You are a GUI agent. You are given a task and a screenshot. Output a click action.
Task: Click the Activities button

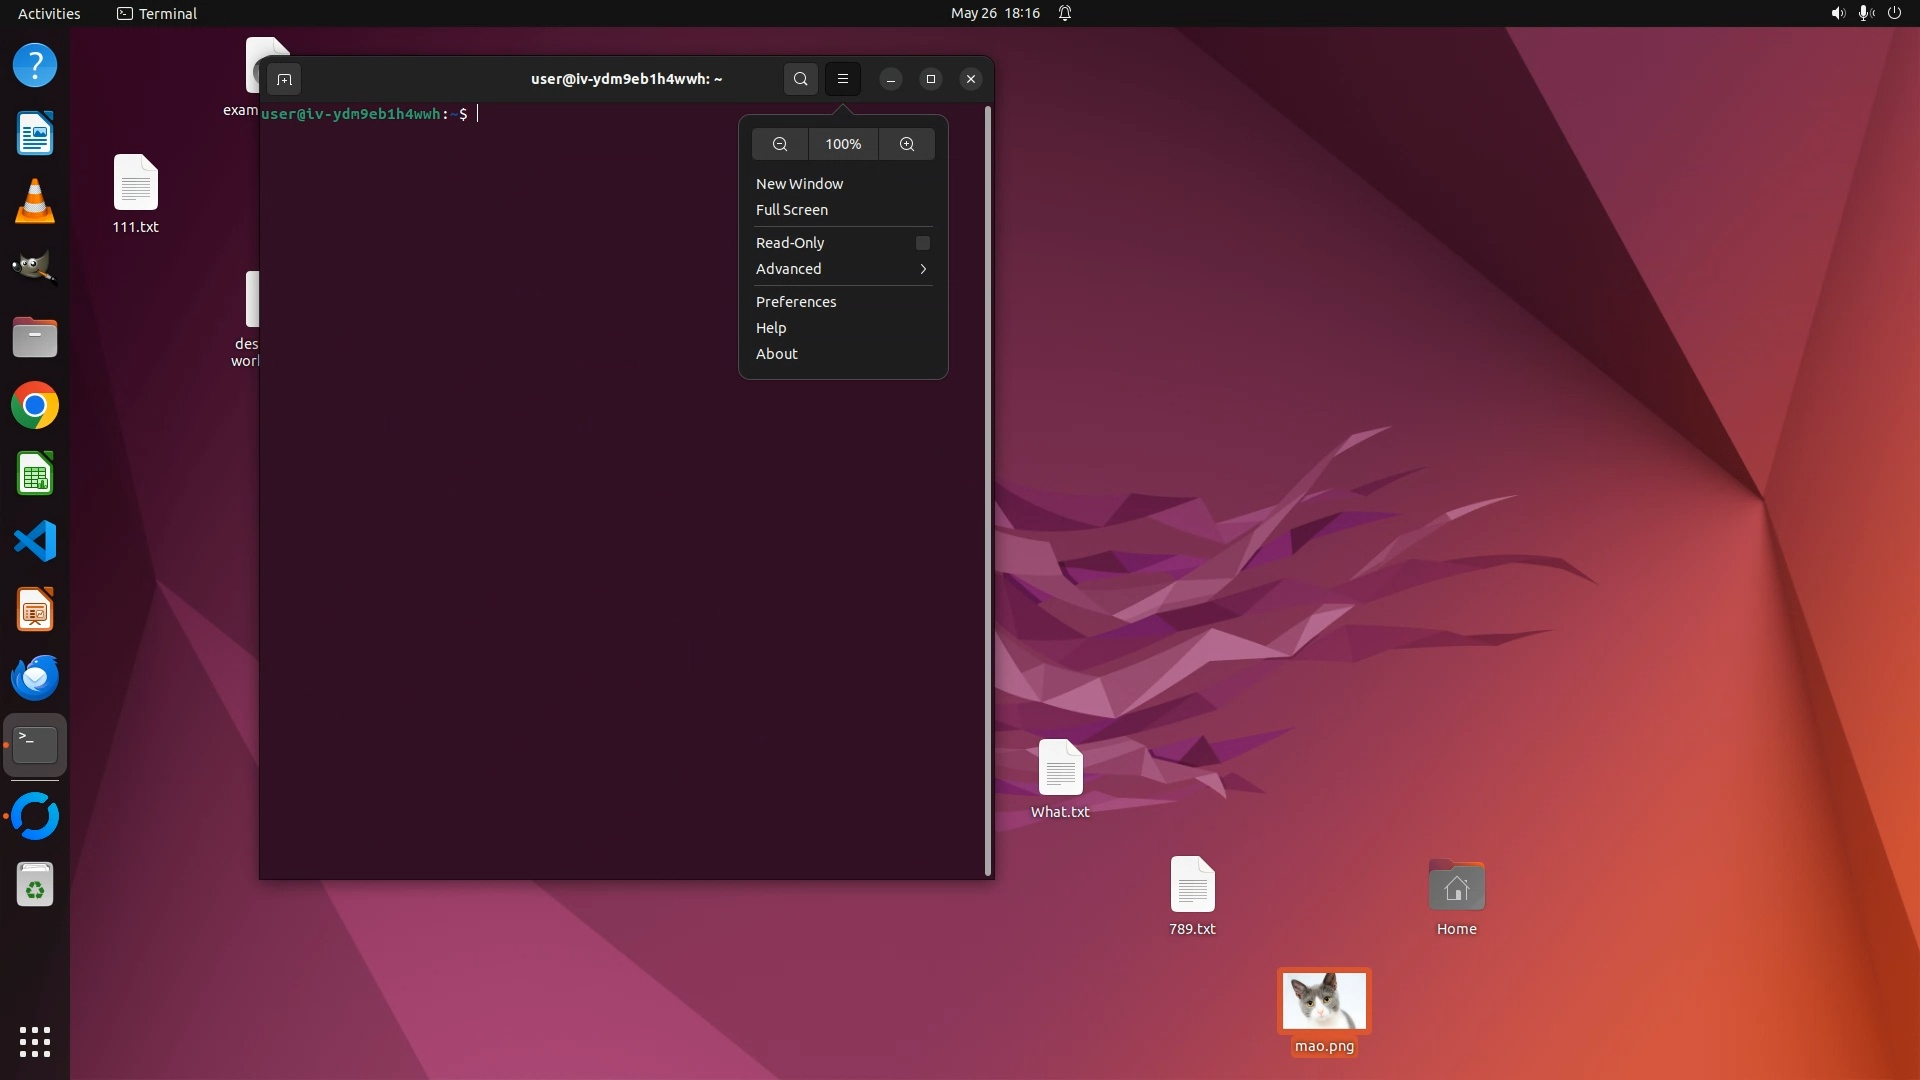click(x=49, y=13)
